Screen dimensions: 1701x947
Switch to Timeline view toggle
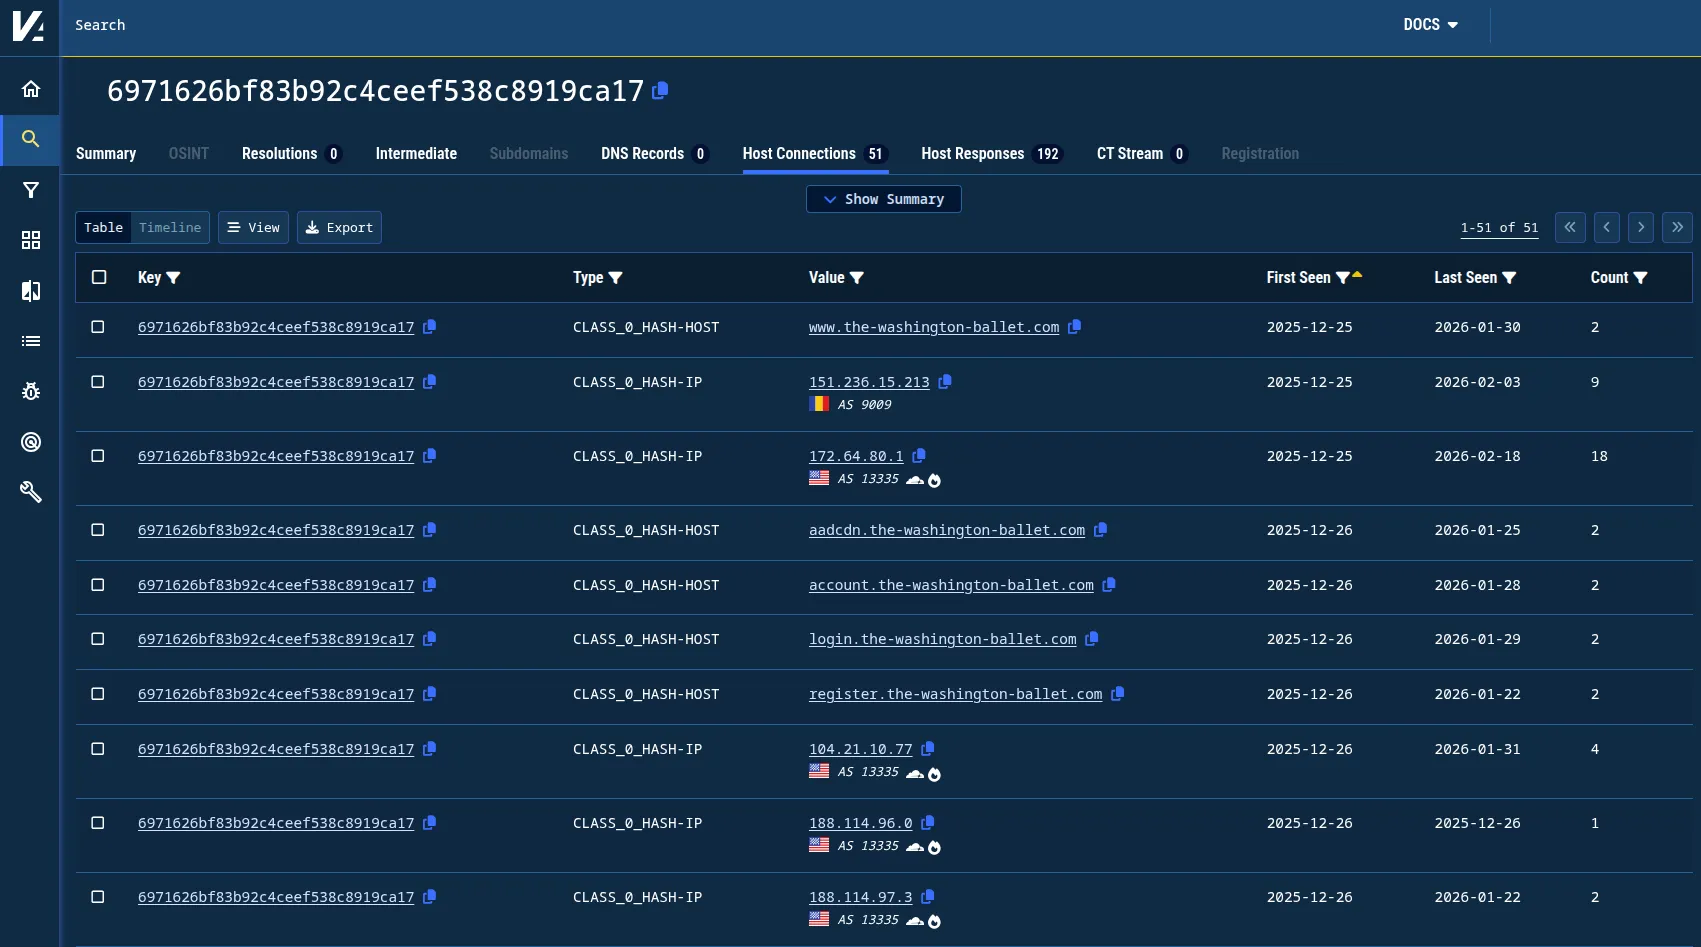coord(170,228)
